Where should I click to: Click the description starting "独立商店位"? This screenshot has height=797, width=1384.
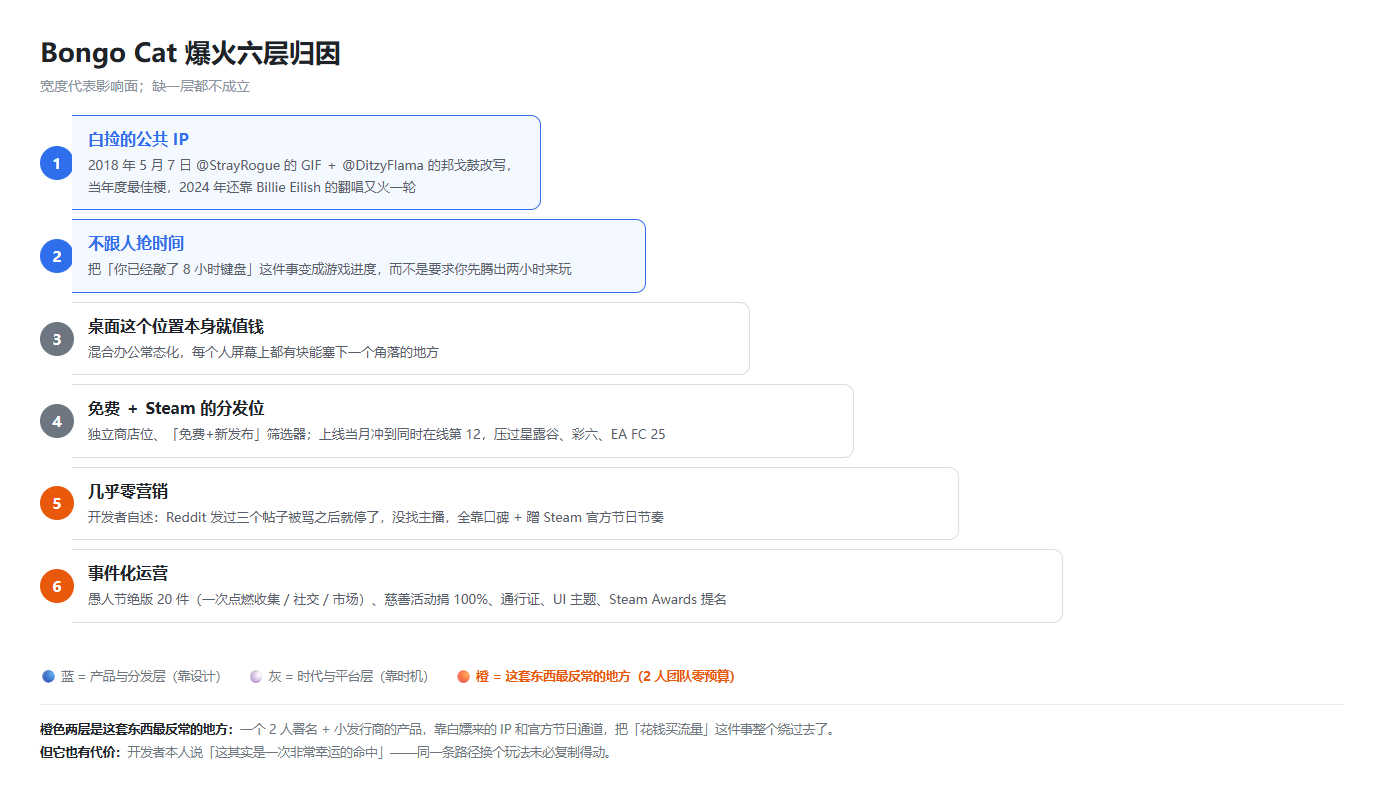[x=377, y=434]
